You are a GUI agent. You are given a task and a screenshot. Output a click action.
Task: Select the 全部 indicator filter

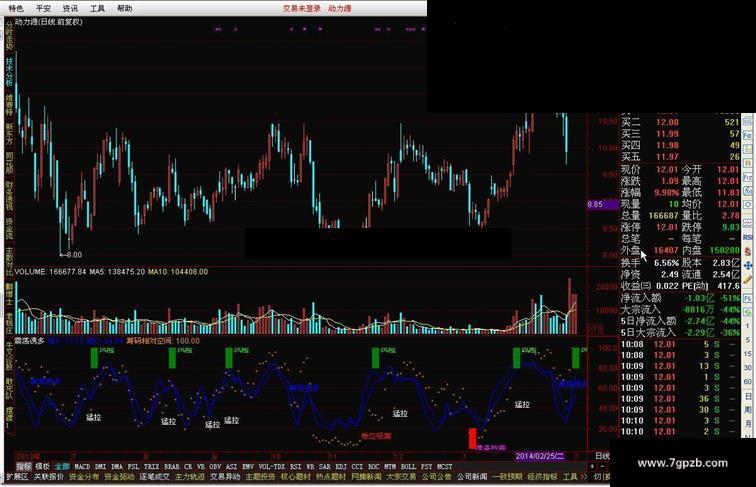(62, 466)
